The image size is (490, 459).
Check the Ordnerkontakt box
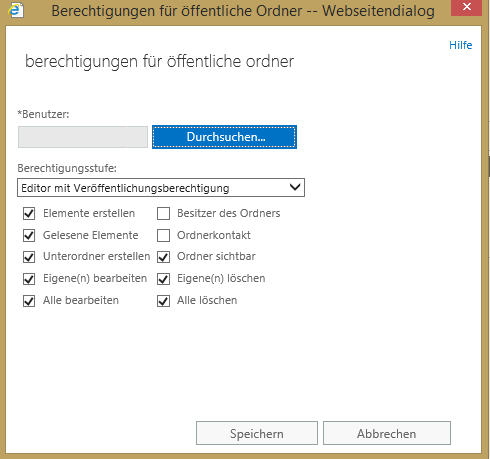(163, 235)
